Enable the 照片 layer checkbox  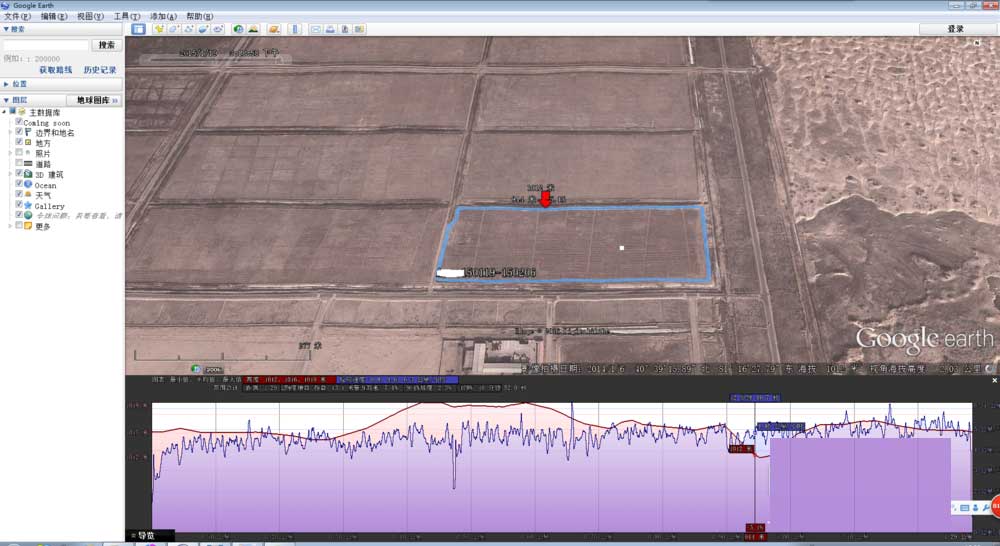(18, 152)
